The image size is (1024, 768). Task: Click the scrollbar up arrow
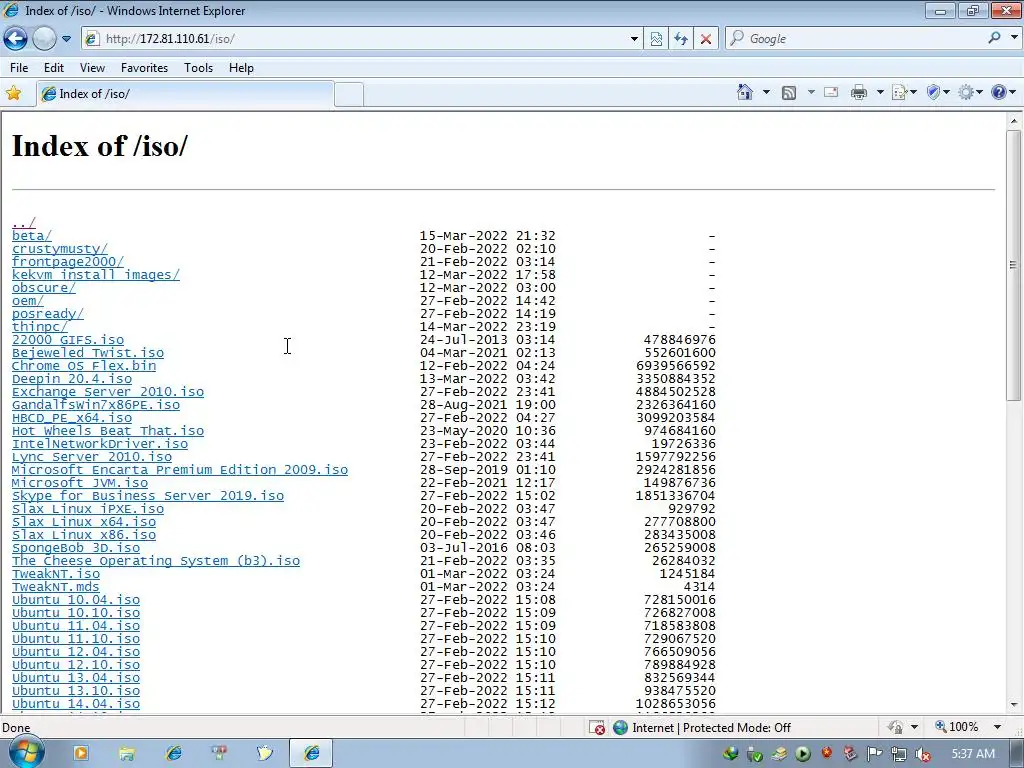(1014, 121)
